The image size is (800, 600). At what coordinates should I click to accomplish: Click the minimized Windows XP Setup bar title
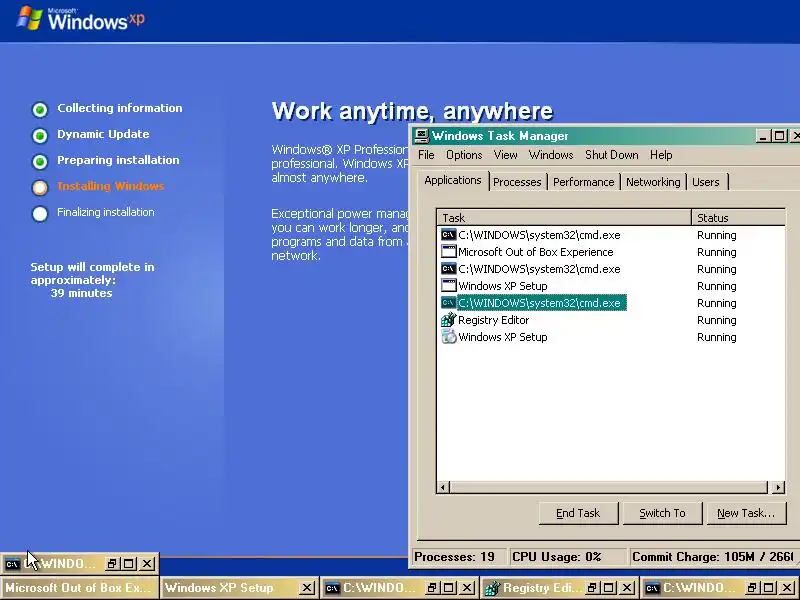coord(219,588)
